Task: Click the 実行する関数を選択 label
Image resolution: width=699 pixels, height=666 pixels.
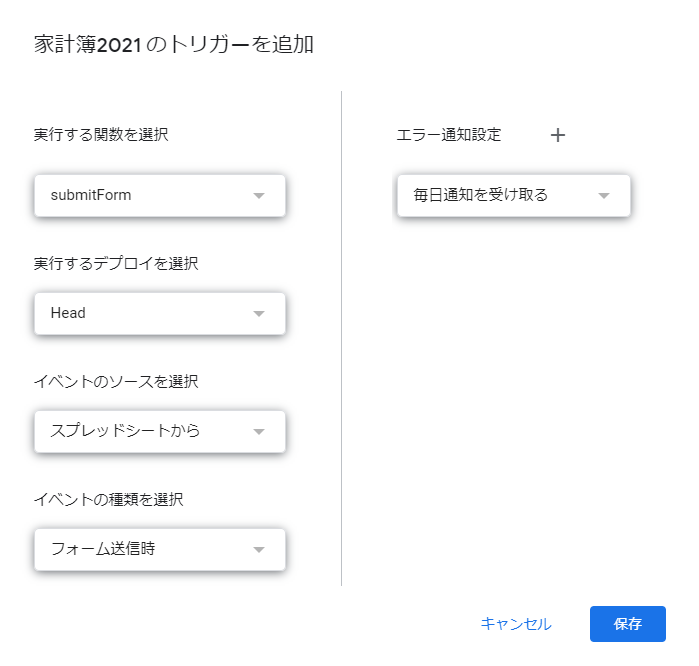Action: pyautogui.click(x=101, y=135)
